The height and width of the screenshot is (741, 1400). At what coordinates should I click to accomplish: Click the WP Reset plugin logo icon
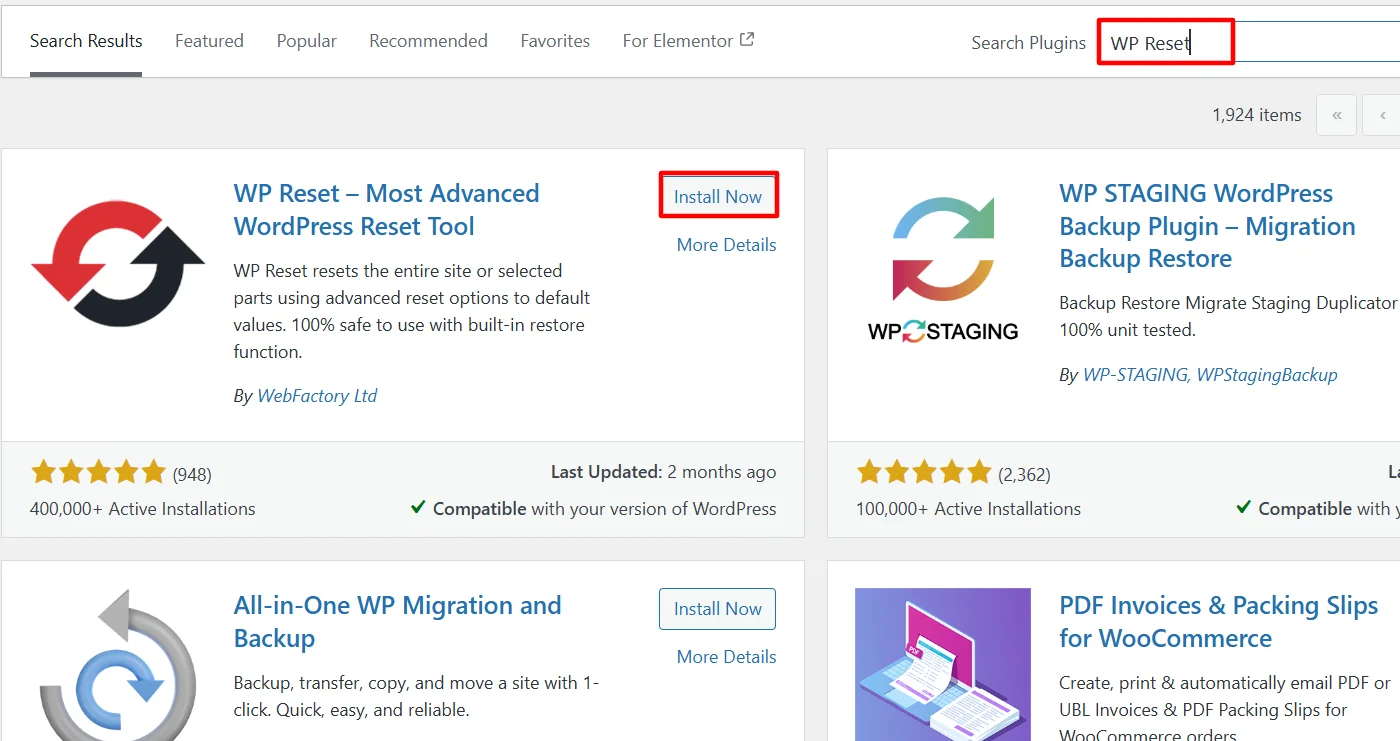[x=118, y=264]
